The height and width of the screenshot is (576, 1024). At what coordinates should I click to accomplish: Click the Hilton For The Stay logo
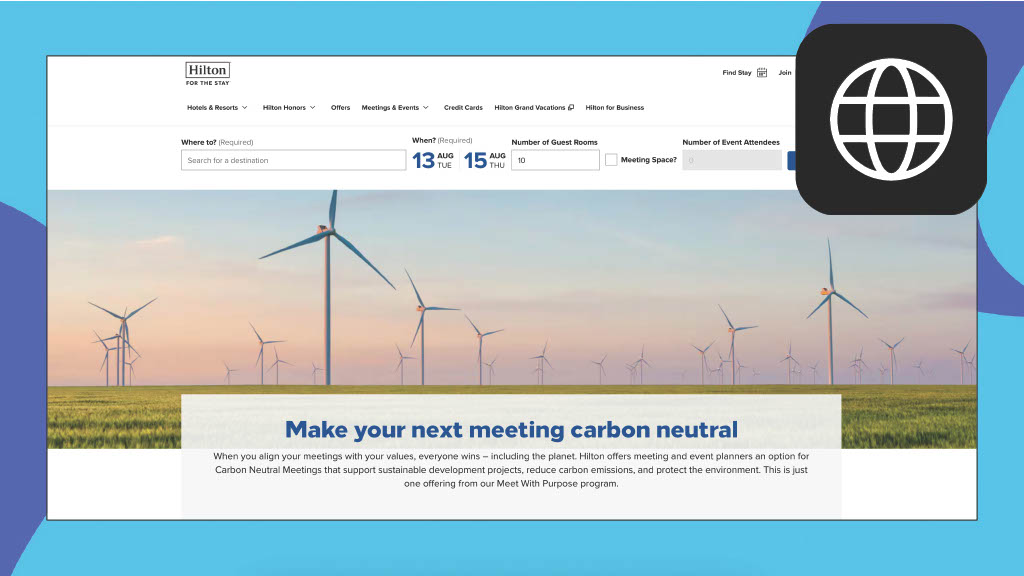pyautogui.click(x=208, y=74)
